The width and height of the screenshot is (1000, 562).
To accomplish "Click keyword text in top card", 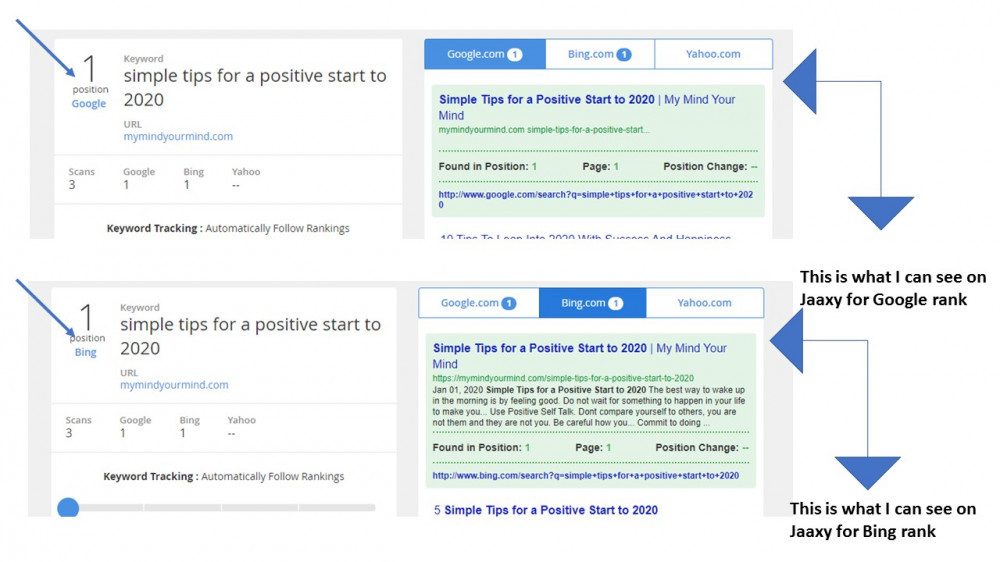I will [255, 87].
